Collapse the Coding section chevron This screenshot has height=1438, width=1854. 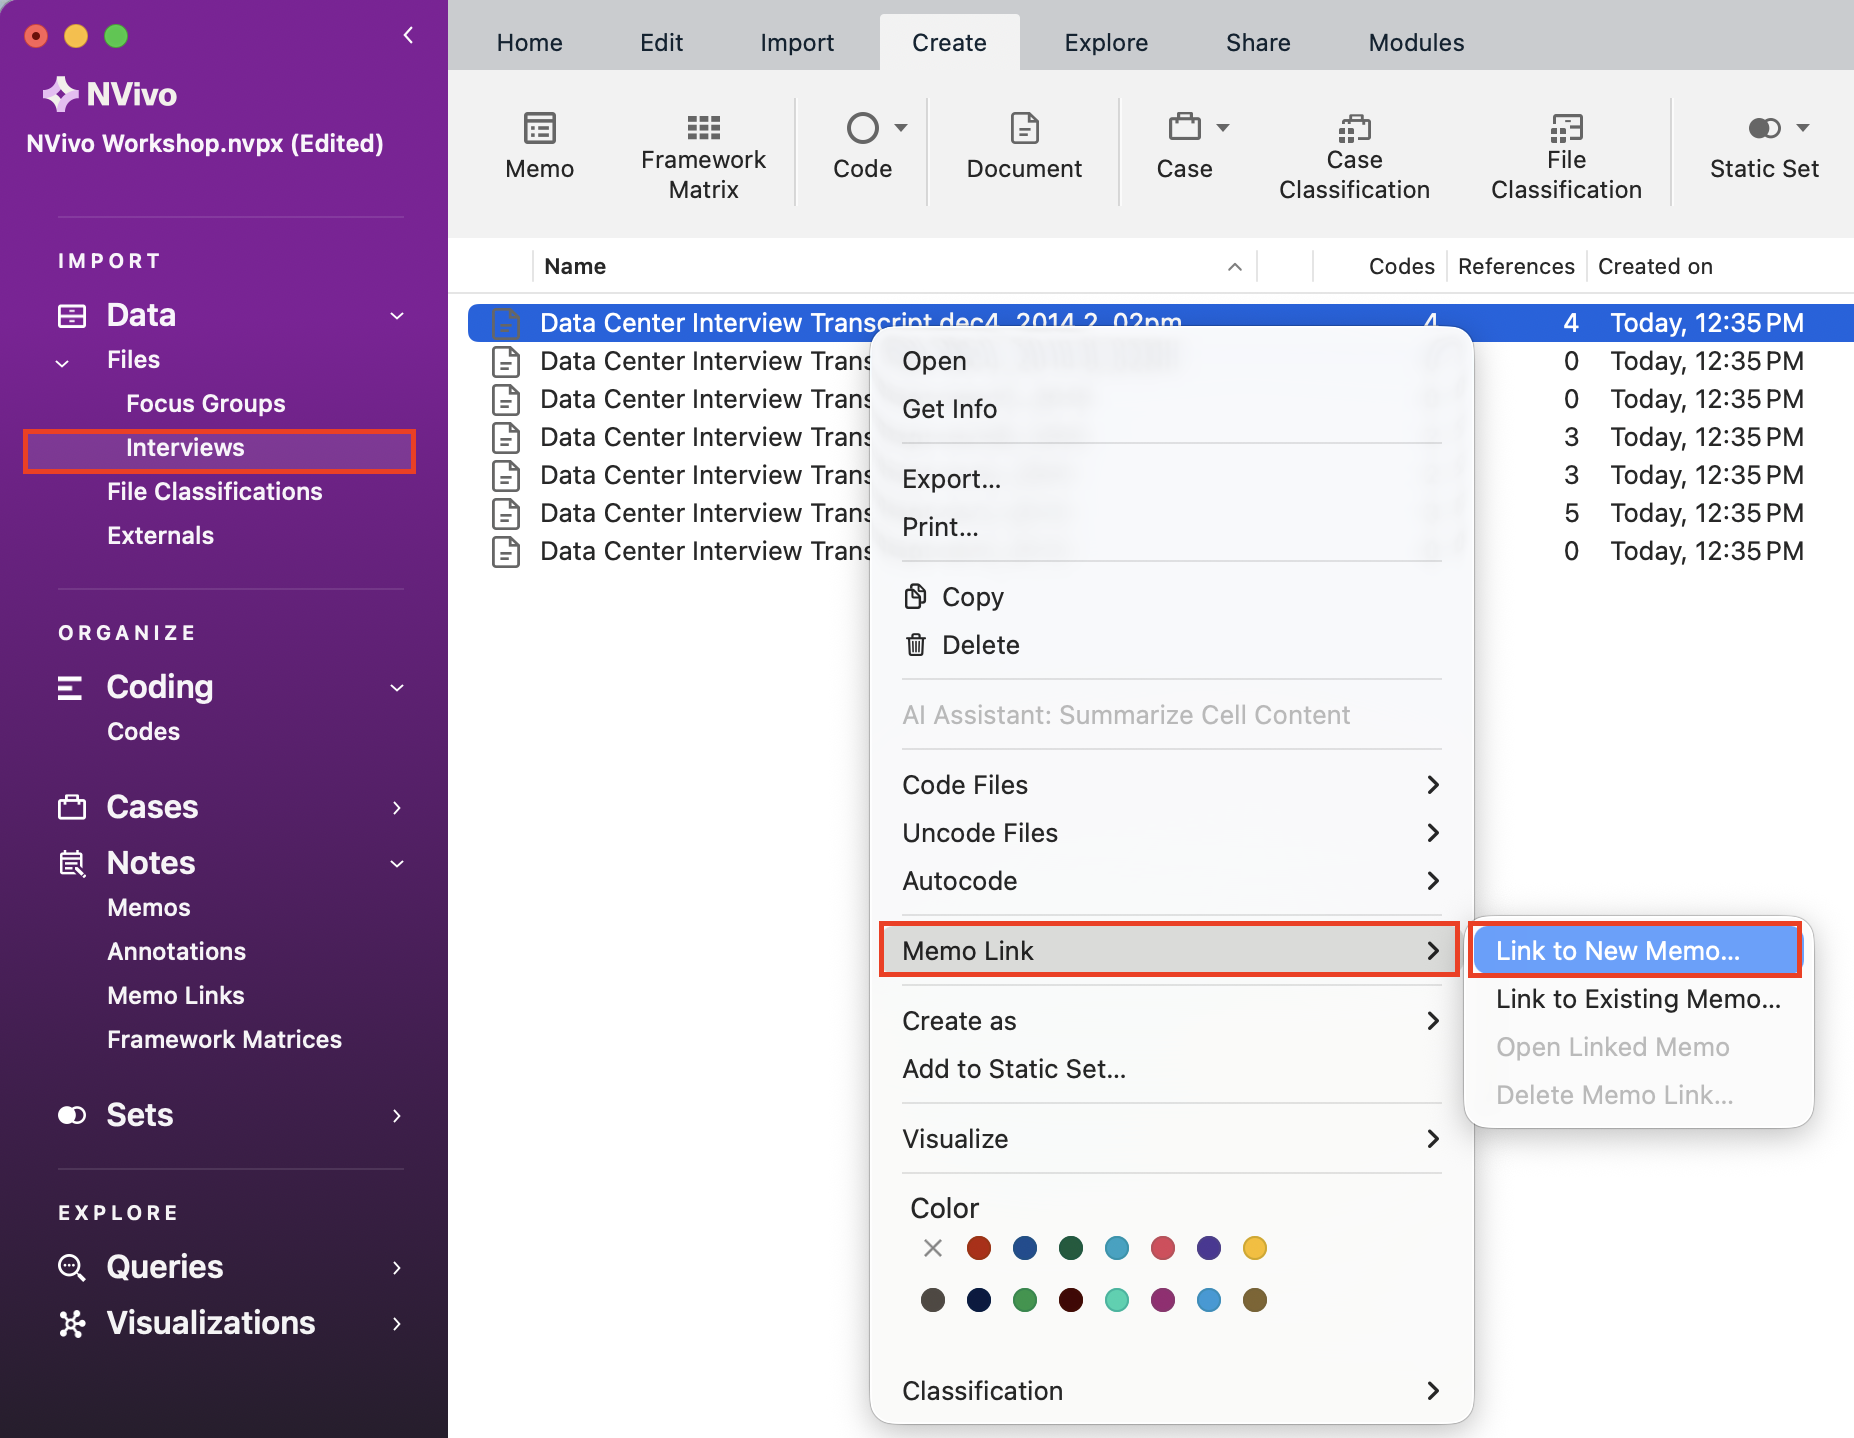[397, 688]
